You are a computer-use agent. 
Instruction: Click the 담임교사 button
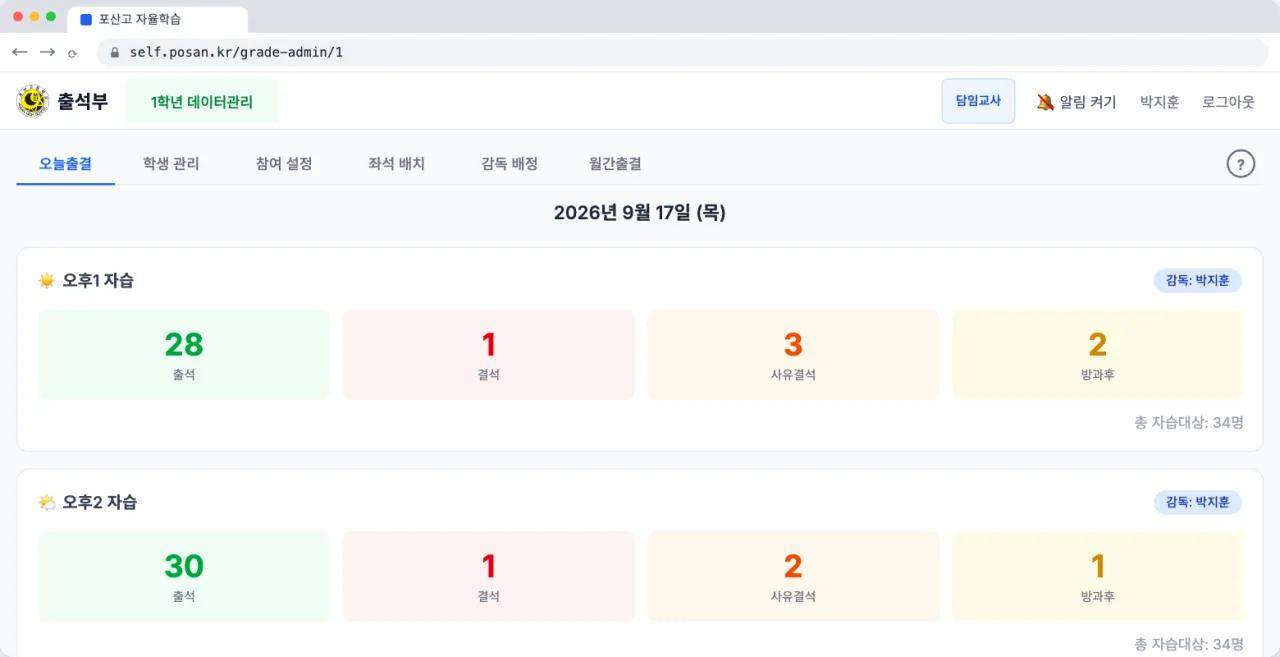978,101
